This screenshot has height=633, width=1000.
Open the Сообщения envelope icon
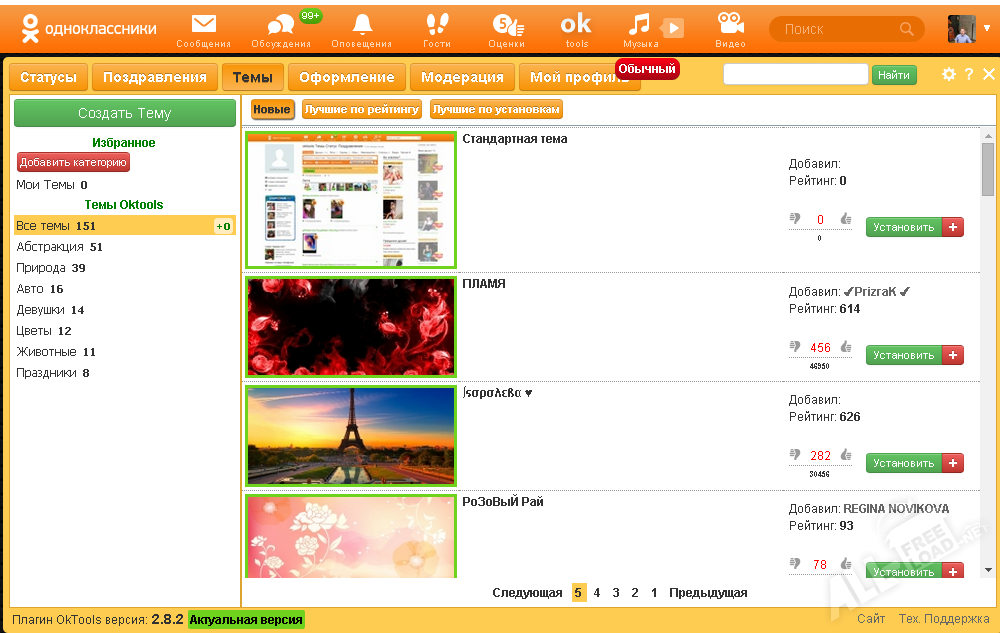(x=204, y=26)
